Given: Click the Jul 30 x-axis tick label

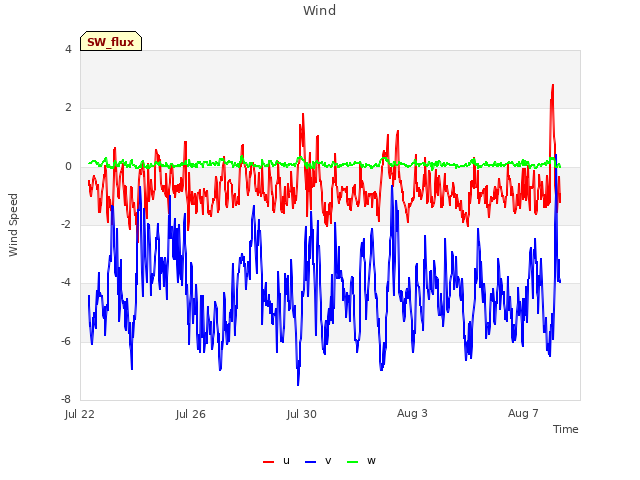Looking at the screenshot, I should [302, 414].
